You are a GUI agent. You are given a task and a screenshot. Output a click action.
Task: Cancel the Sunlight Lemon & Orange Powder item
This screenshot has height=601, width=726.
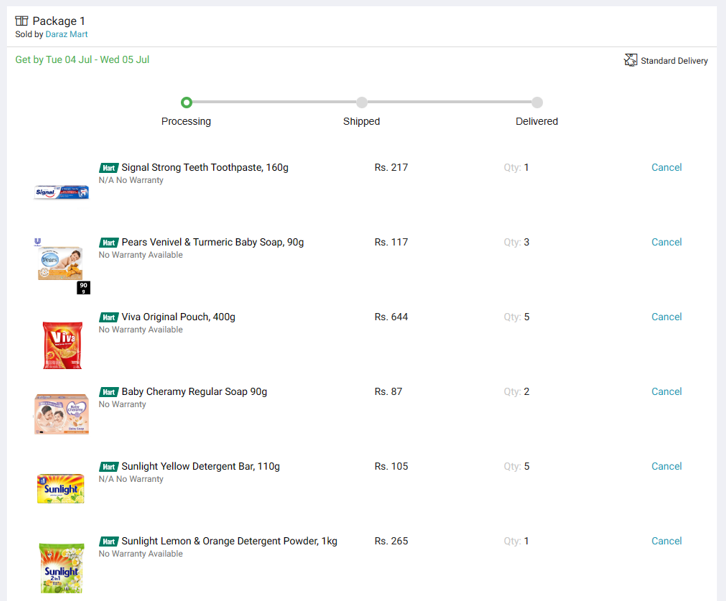[x=666, y=541]
